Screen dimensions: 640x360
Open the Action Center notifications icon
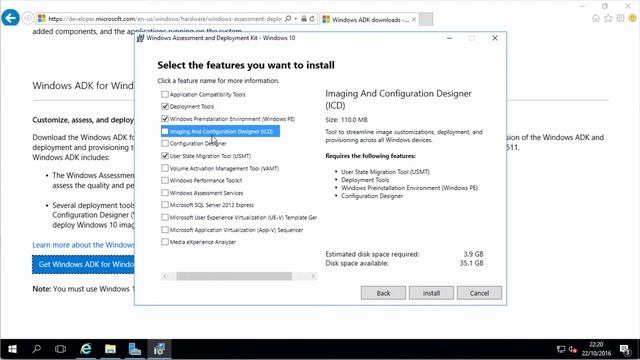pos(625,349)
